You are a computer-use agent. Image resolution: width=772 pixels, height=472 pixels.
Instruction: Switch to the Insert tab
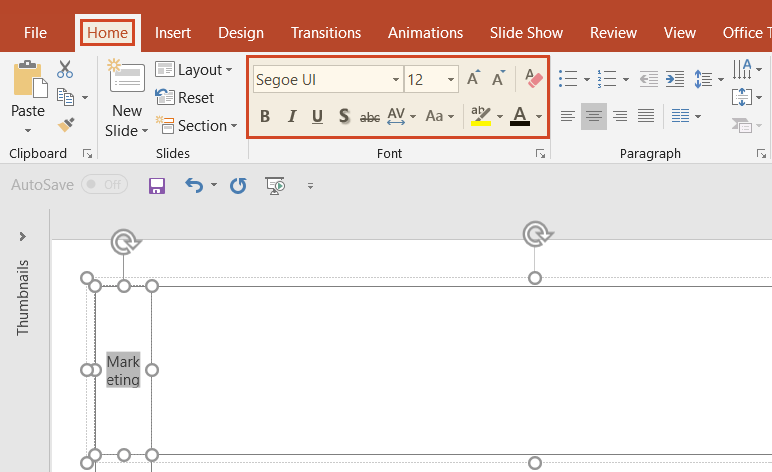coord(174,33)
